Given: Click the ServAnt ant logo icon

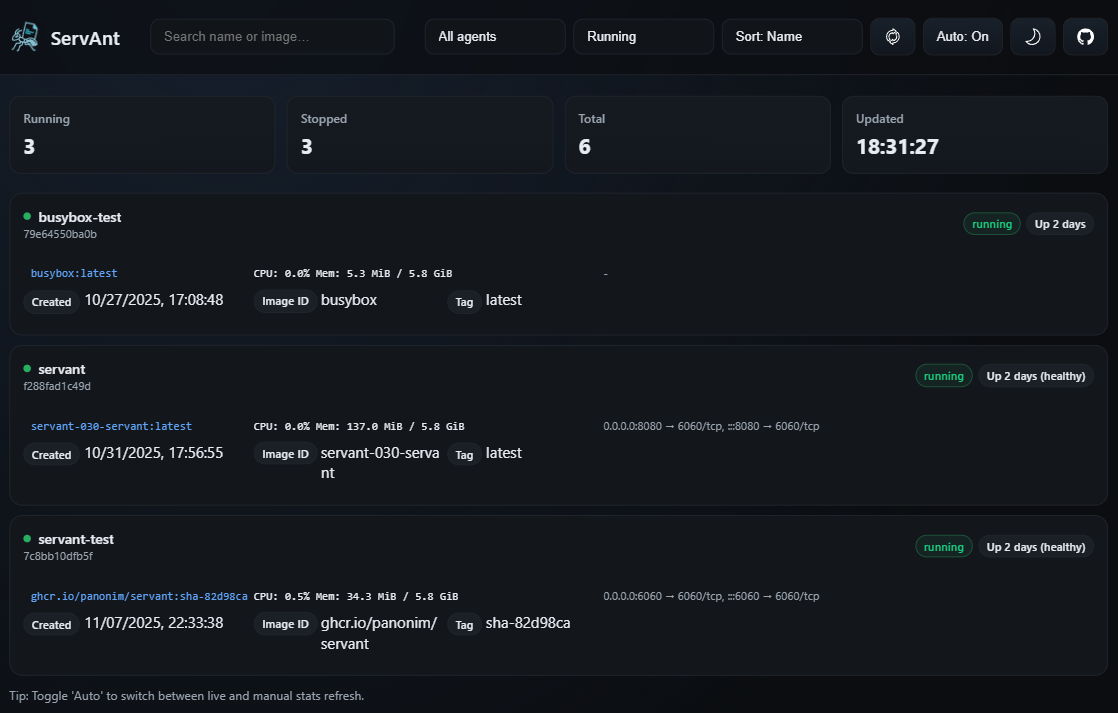Looking at the screenshot, I should (25, 38).
